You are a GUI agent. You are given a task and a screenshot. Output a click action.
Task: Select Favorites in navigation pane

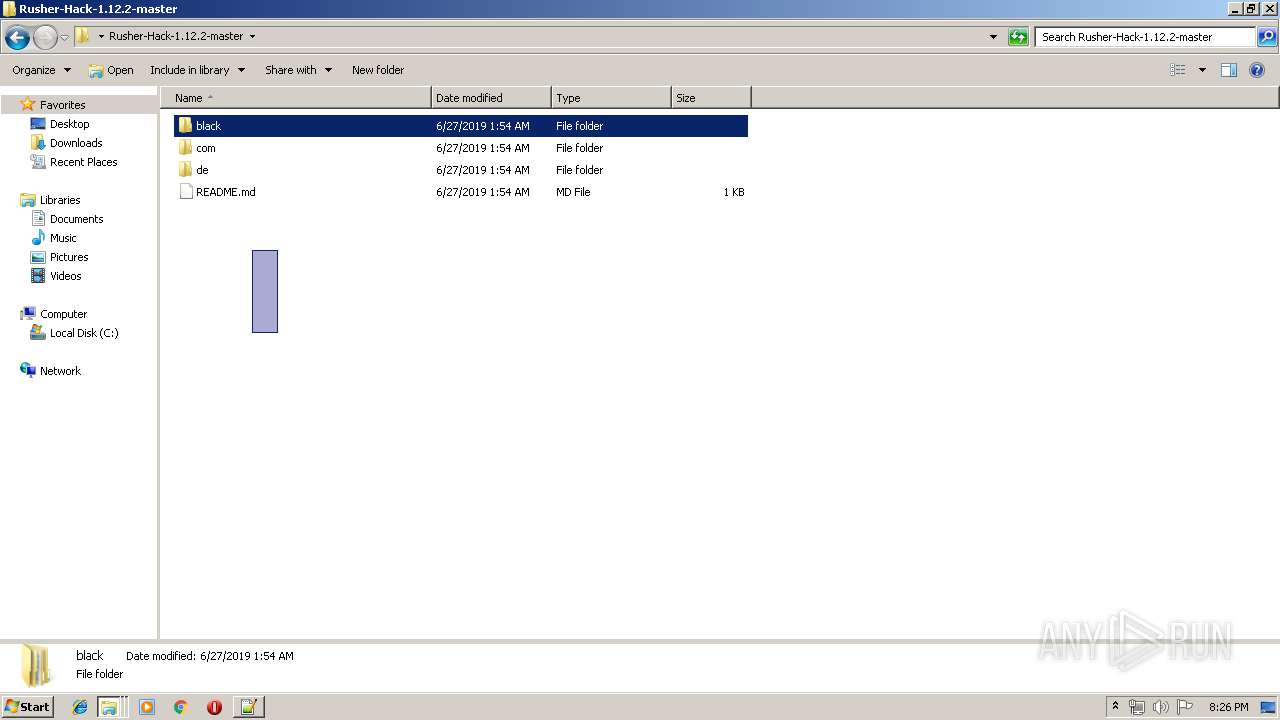(x=62, y=105)
